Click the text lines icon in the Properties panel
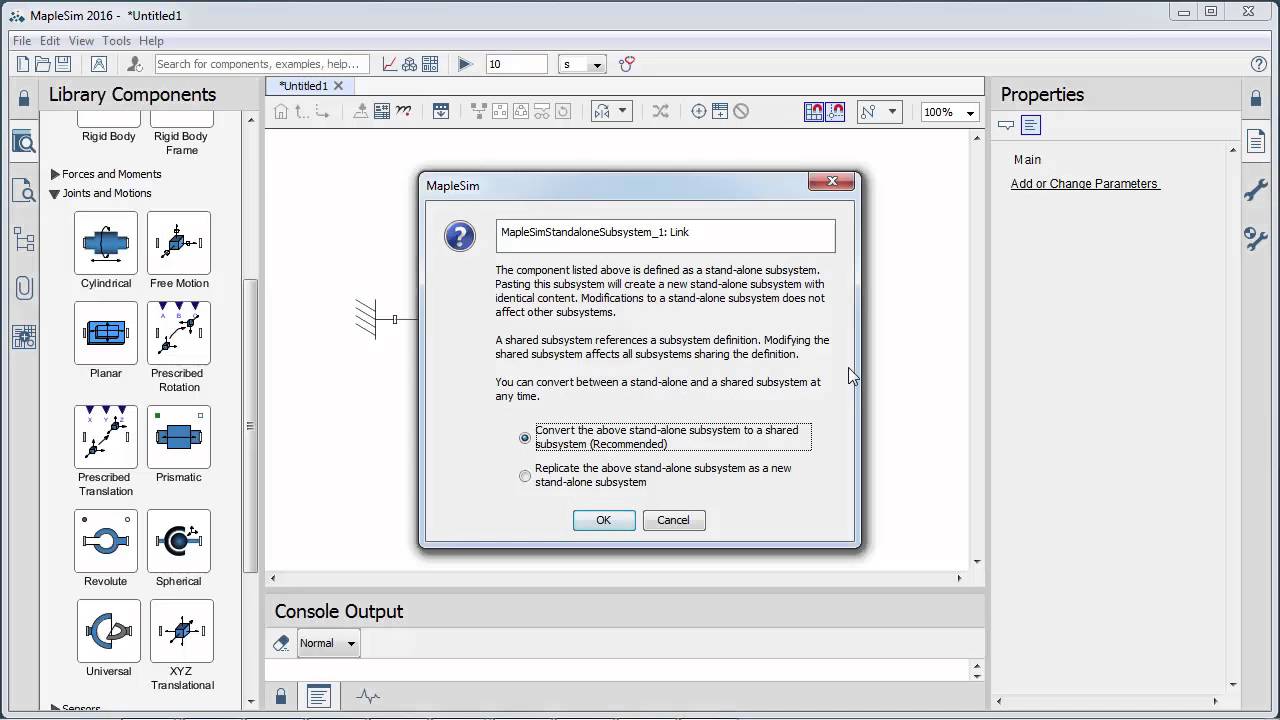The width and height of the screenshot is (1280, 720). 1031,125
